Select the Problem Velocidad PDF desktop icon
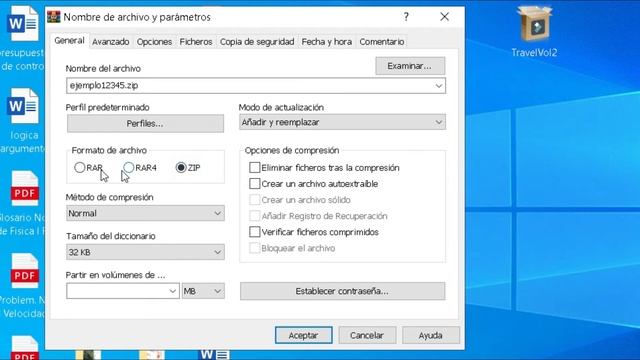This screenshot has width=640, height=360. [22, 286]
